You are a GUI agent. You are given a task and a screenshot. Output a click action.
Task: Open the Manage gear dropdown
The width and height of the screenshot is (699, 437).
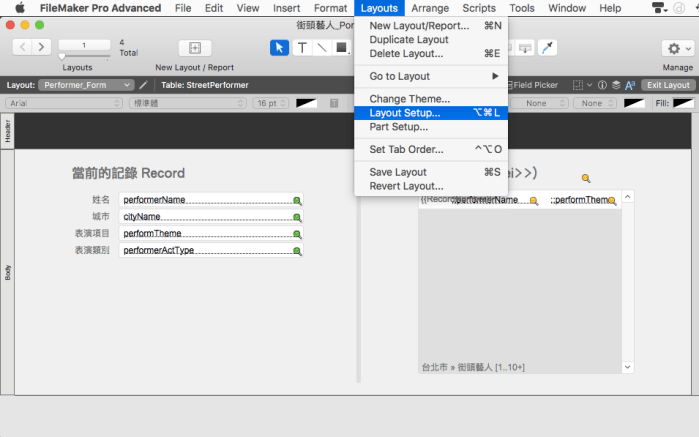[x=678, y=48]
